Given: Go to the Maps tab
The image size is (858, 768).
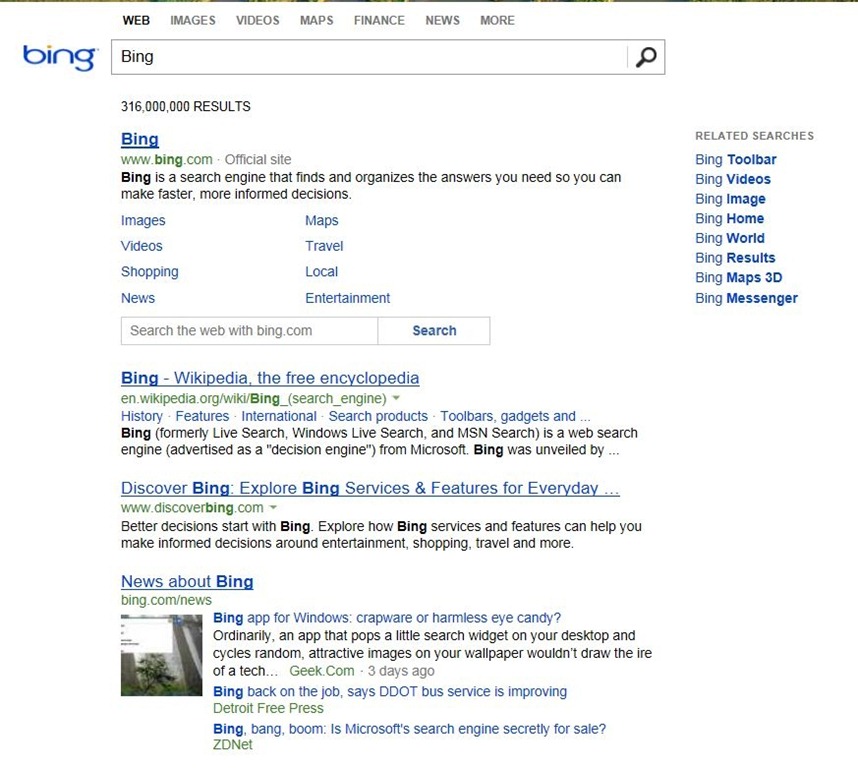Looking at the screenshot, I should tap(316, 20).
